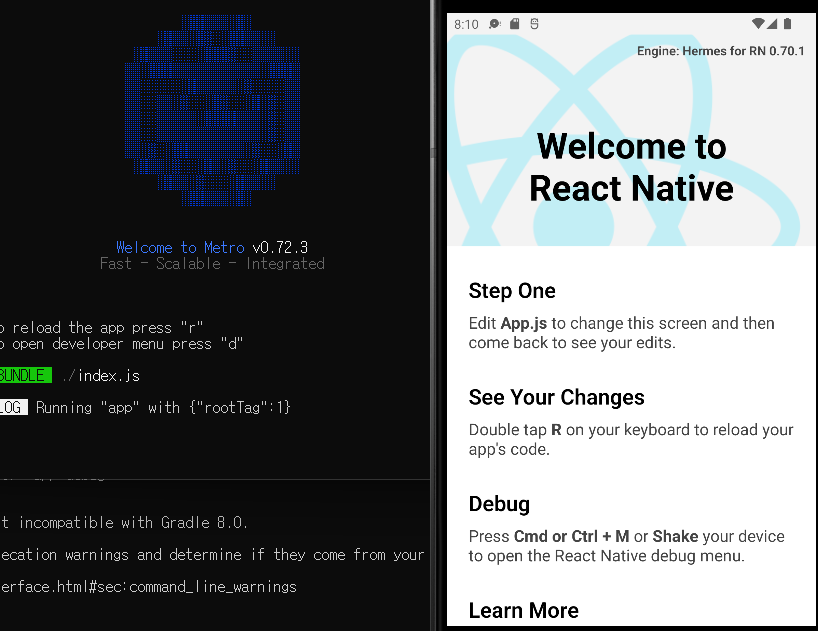This screenshot has height=631, width=818.
Task: Click the white LOG label in terminal
Action: coord(14,407)
